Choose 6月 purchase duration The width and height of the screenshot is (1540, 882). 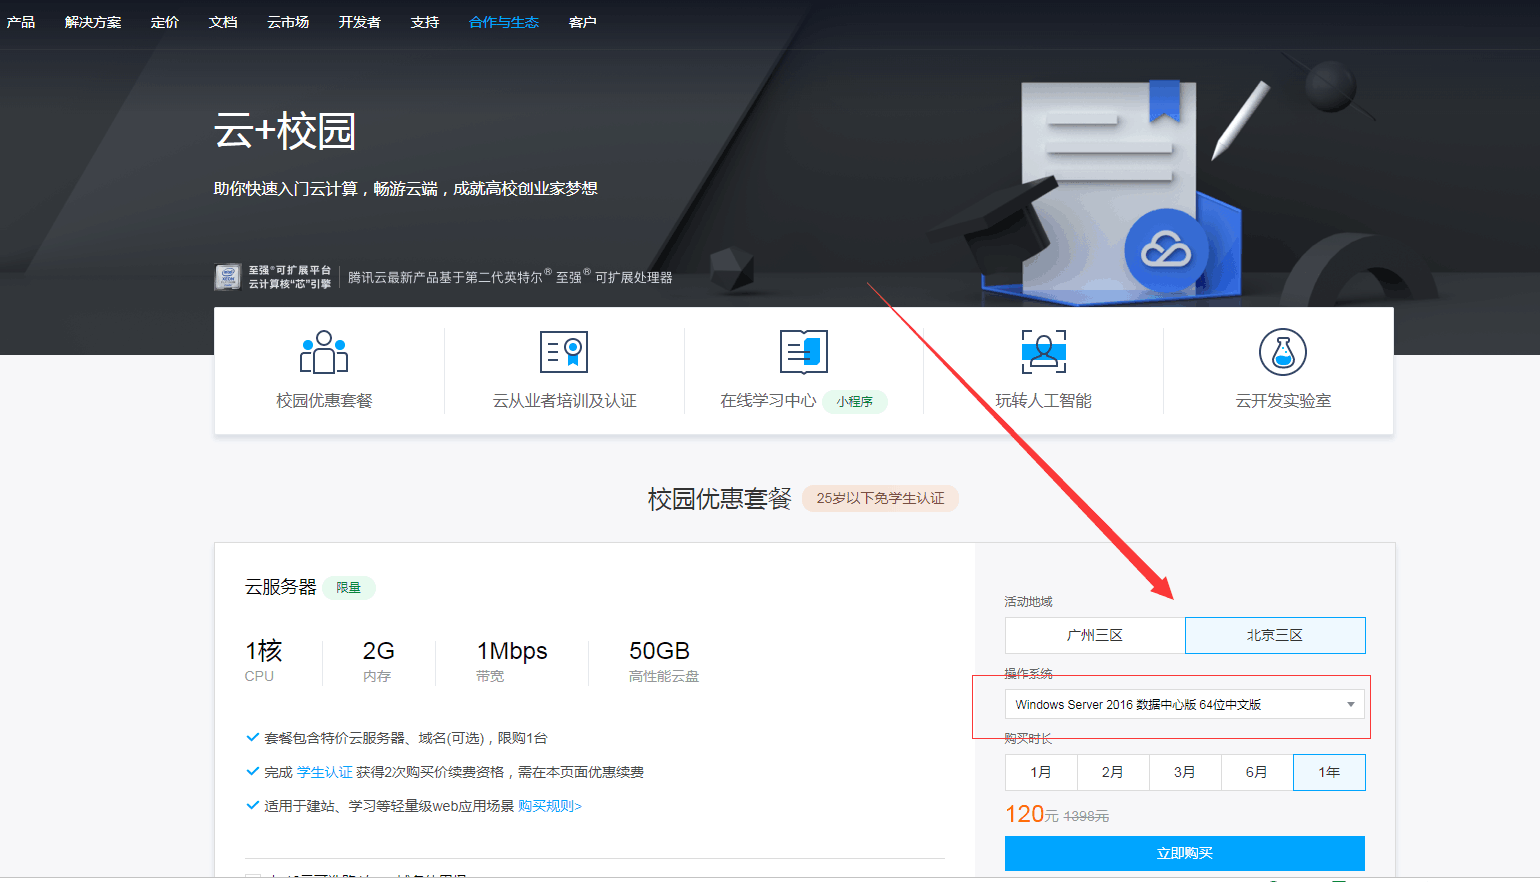click(x=1257, y=772)
